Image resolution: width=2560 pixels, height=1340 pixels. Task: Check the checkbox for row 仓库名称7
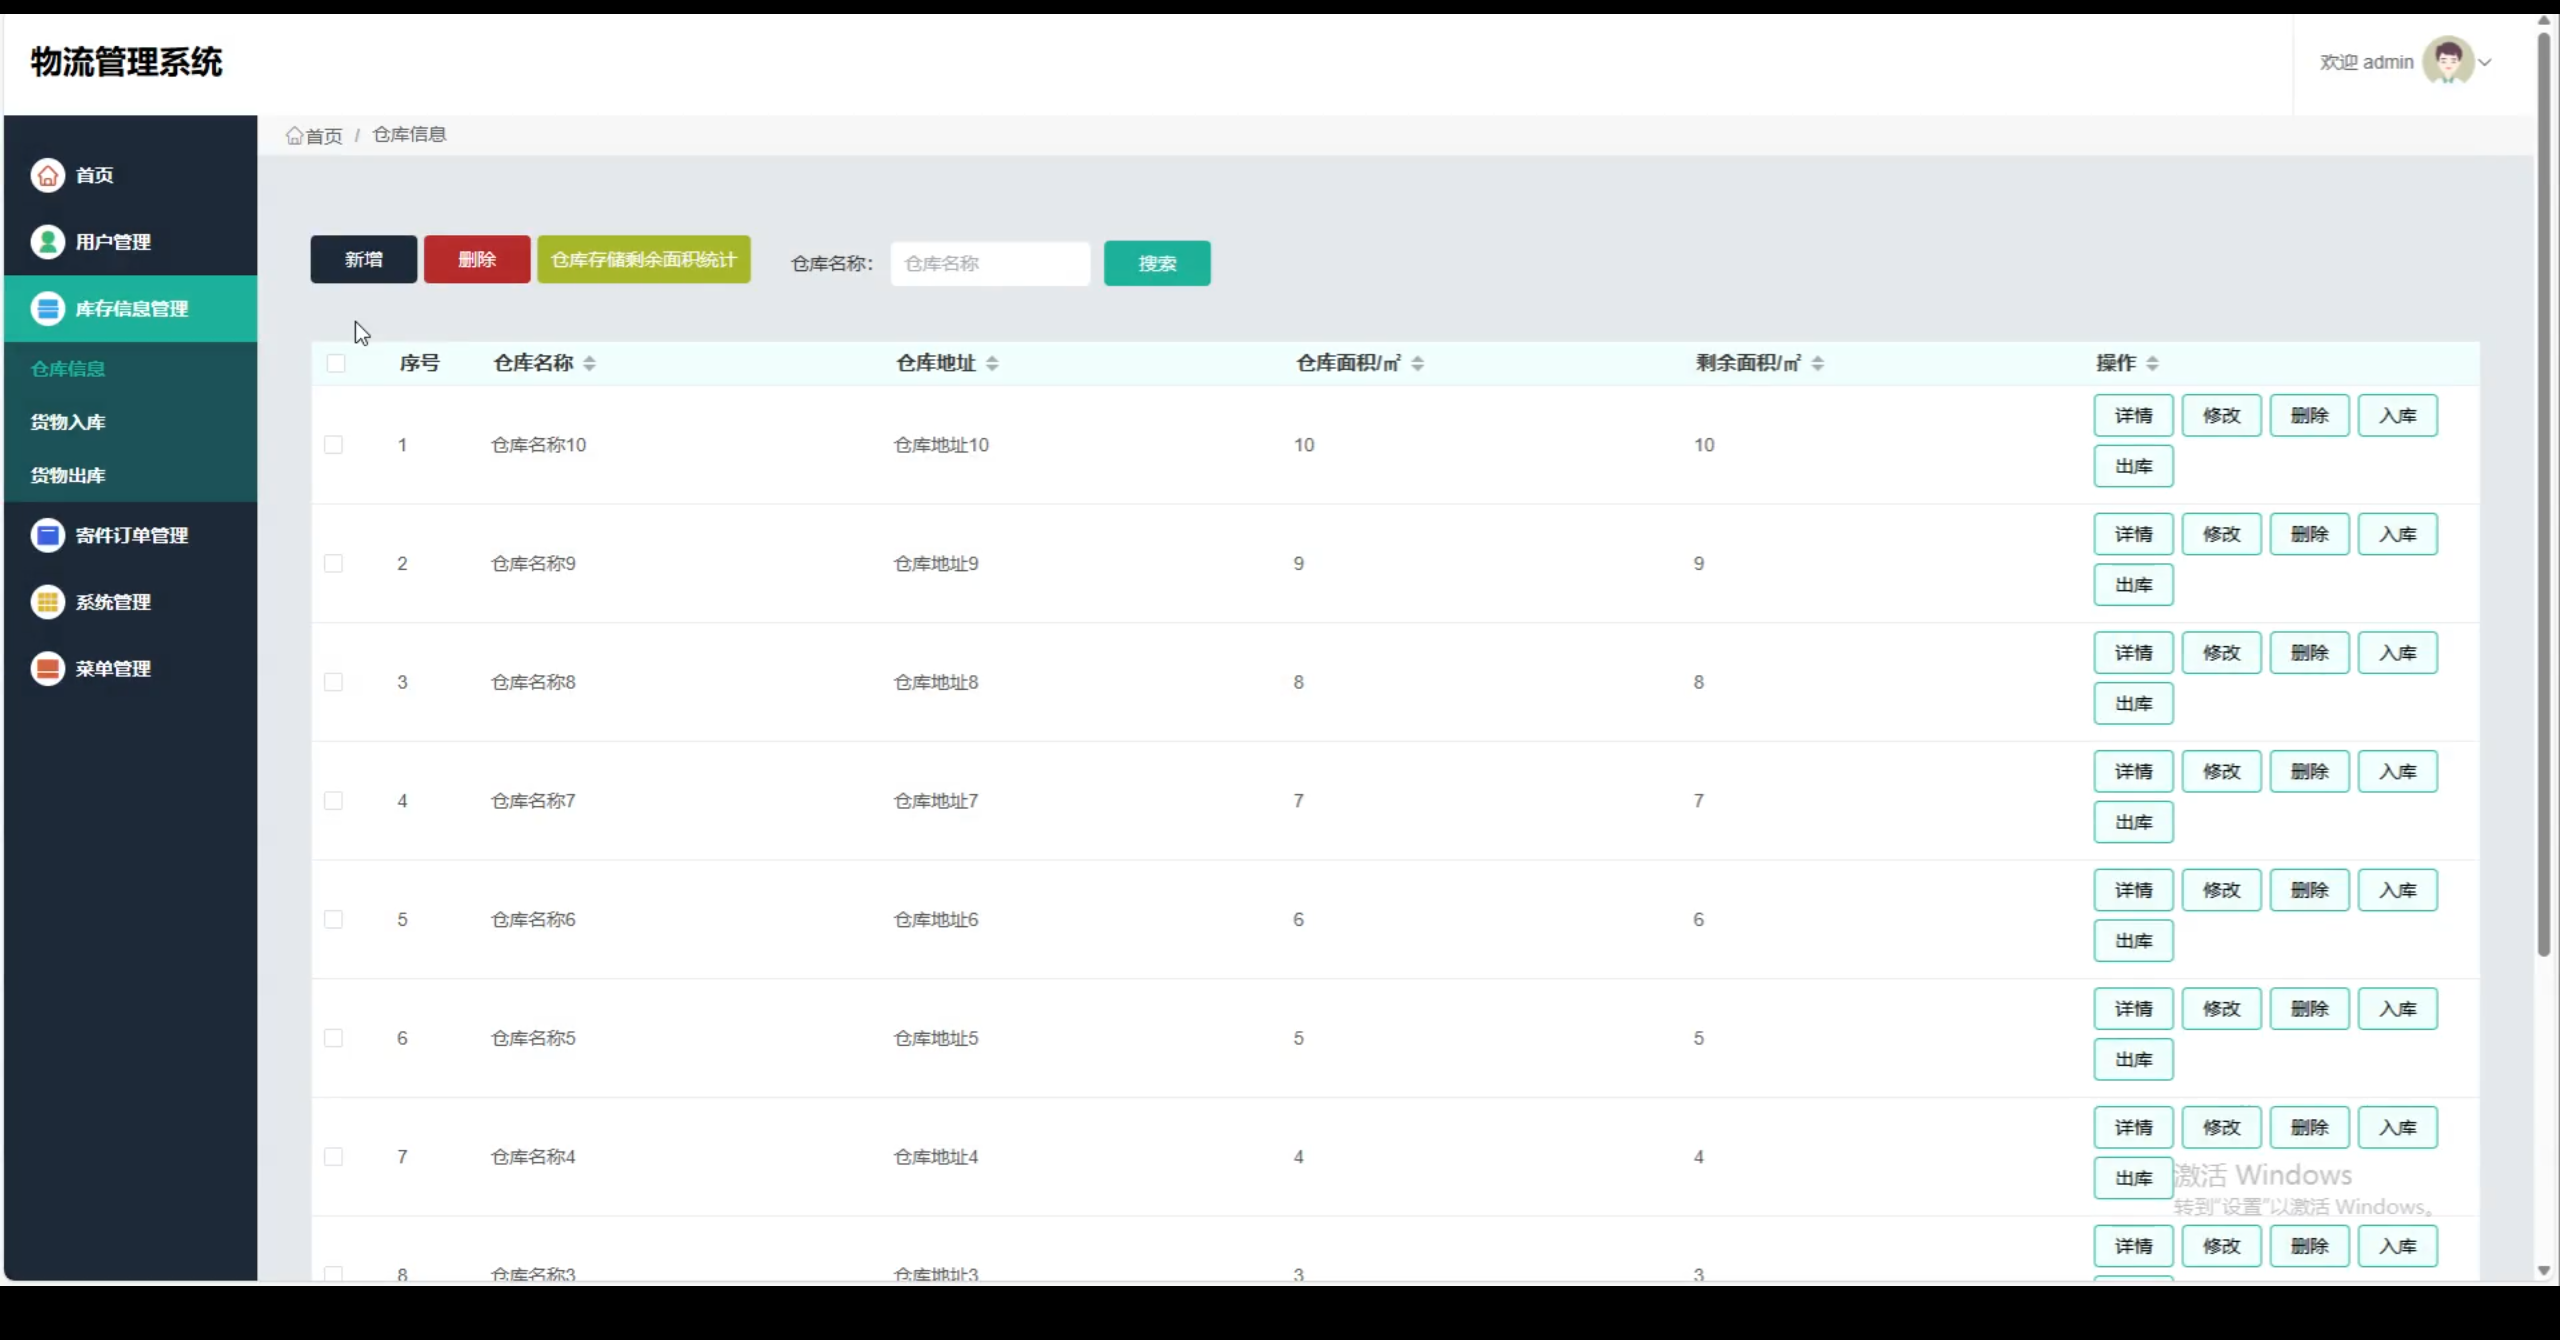click(x=334, y=801)
